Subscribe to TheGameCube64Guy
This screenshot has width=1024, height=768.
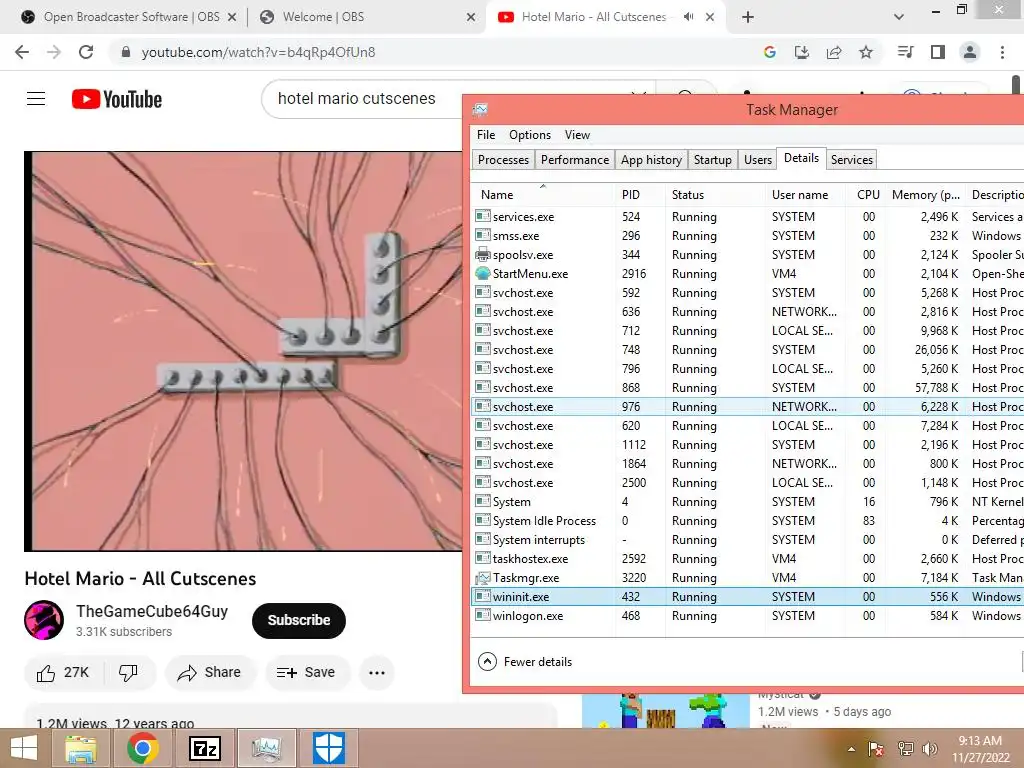coord(298,620)
